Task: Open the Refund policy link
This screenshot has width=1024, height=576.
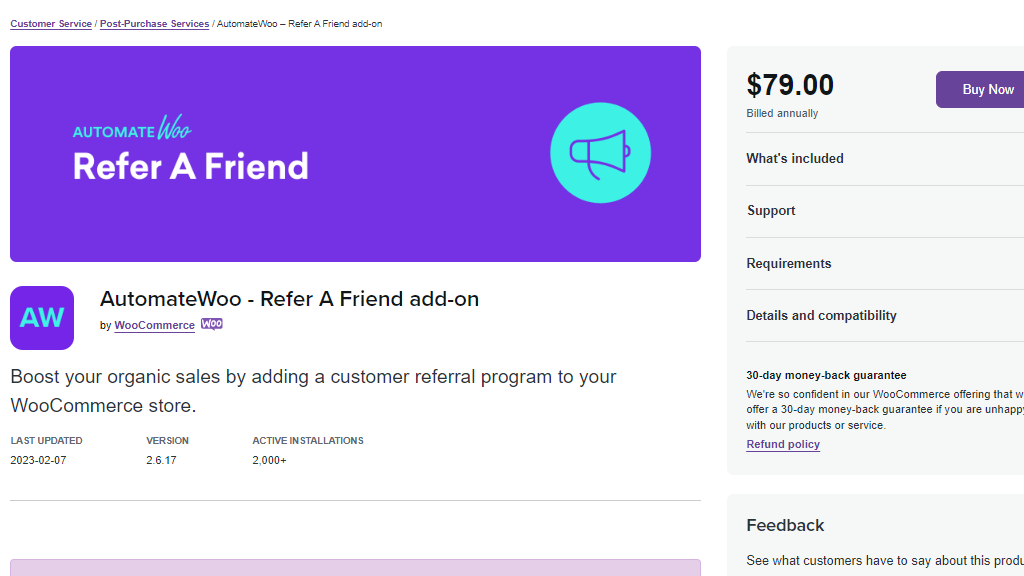Action: [783, 444]
